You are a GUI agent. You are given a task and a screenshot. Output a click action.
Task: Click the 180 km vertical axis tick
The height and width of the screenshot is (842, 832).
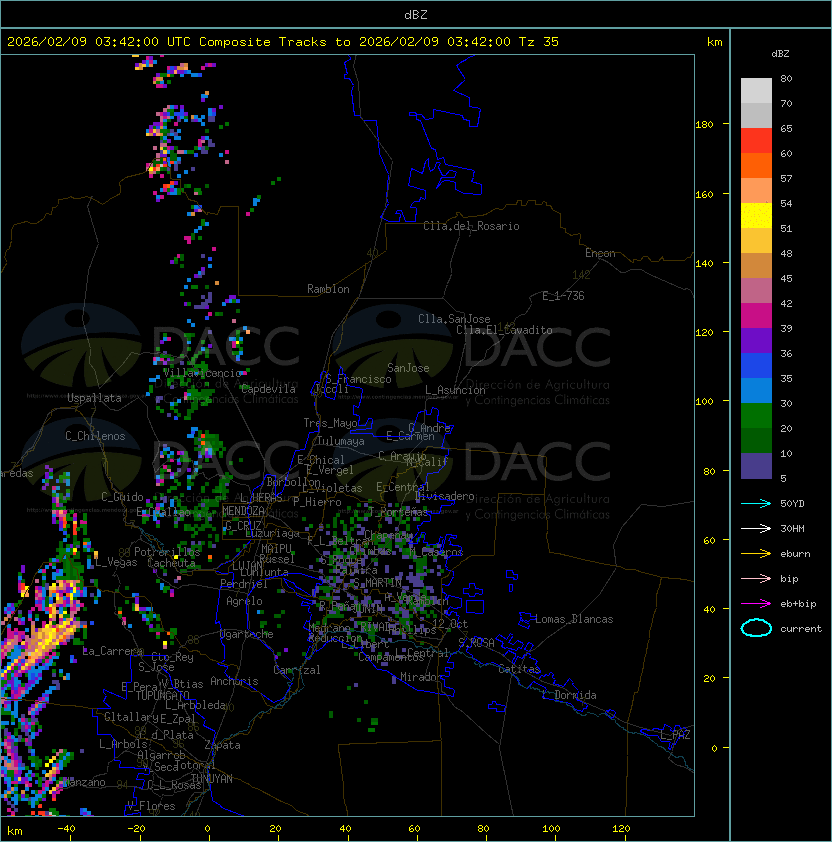[x=704, y=125]
